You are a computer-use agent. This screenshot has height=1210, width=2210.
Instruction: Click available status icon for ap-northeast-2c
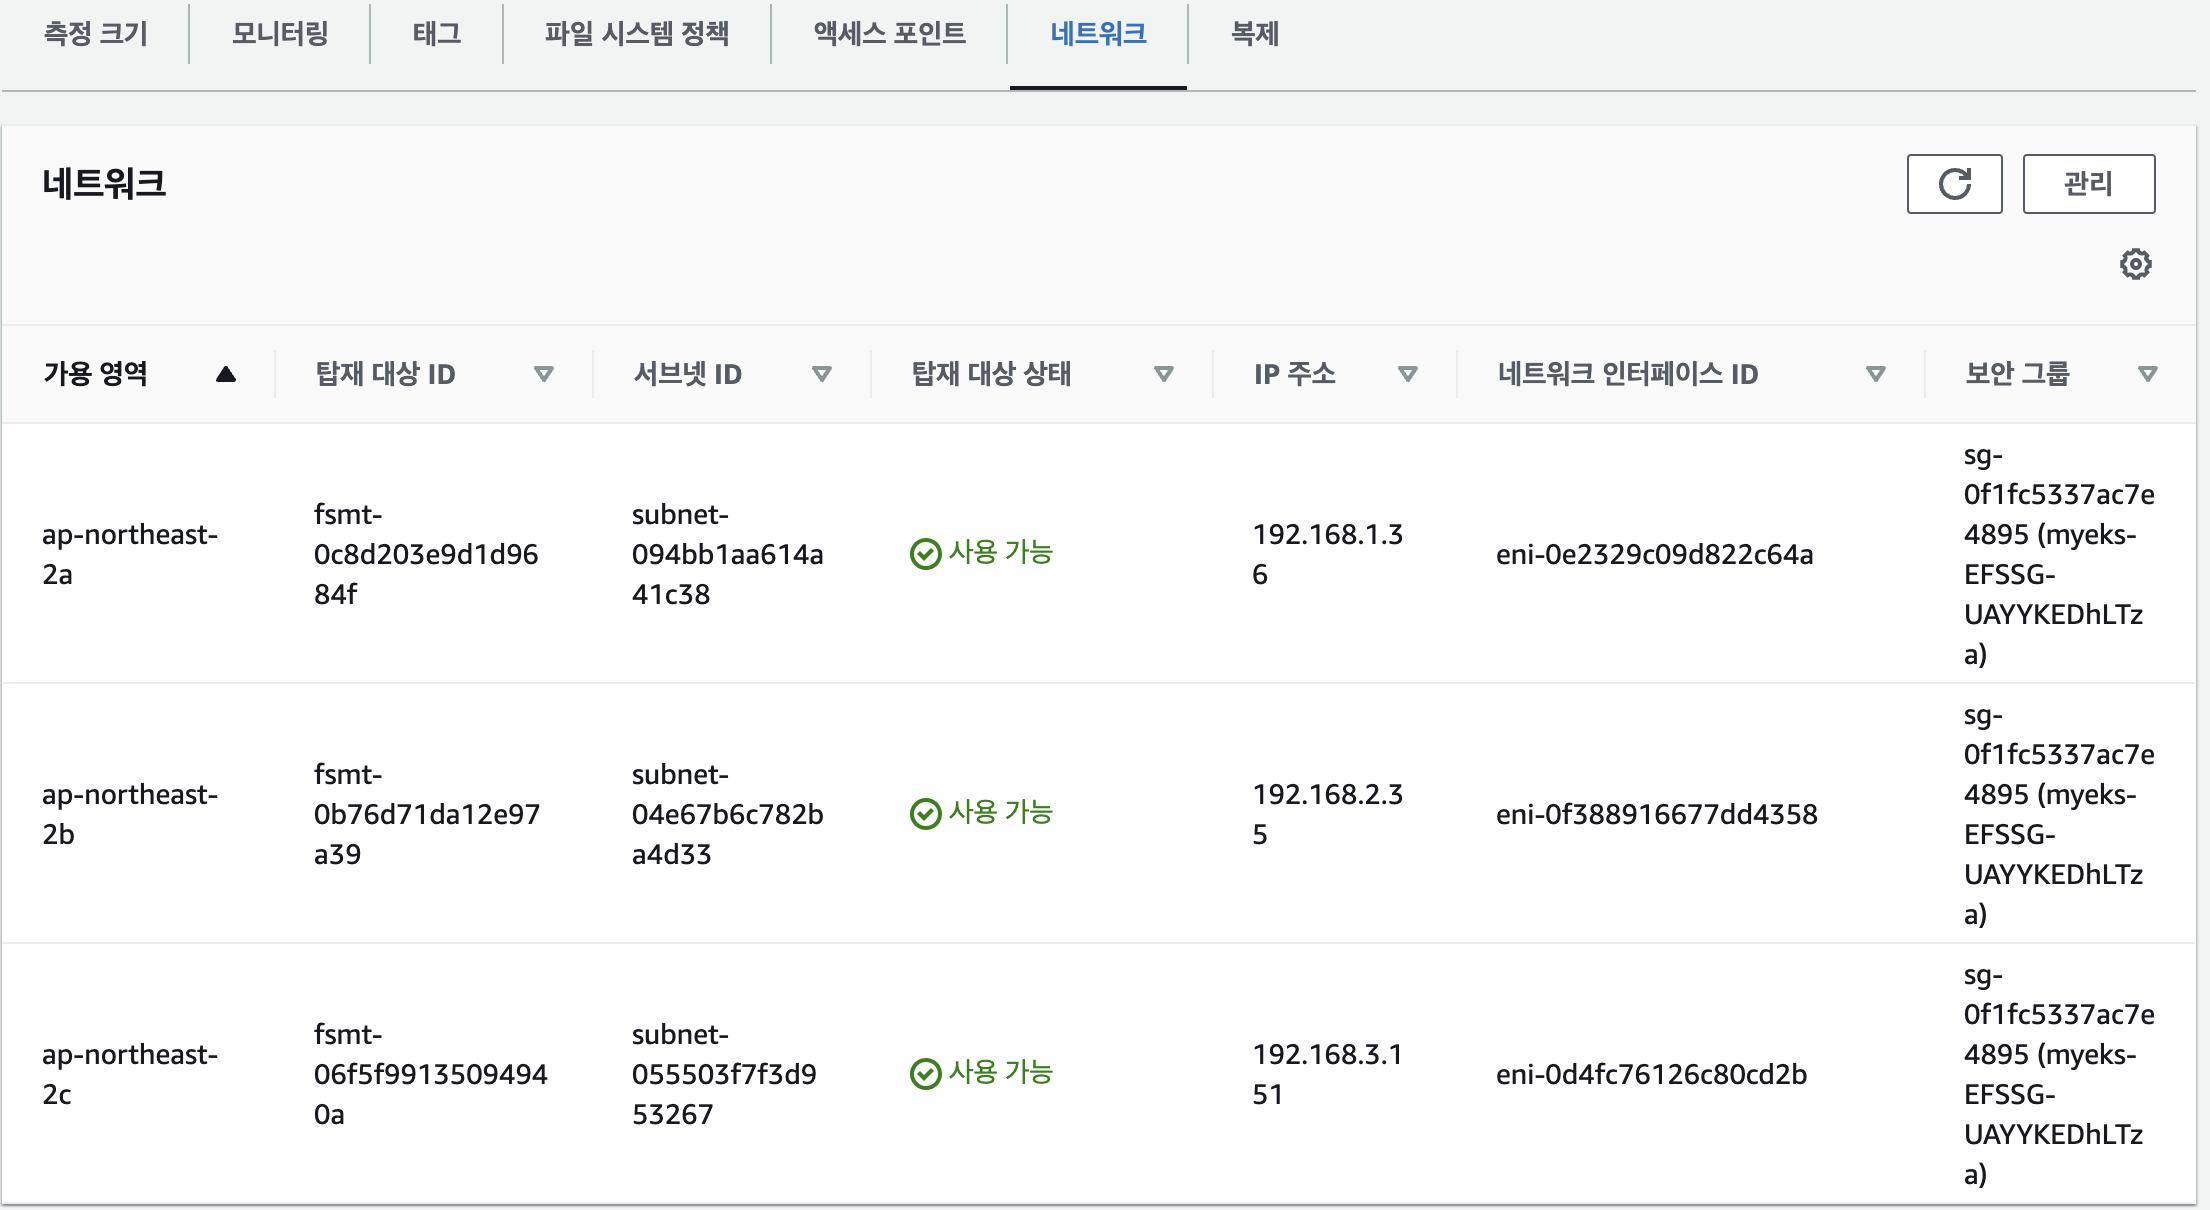[x=925, y=1073]
